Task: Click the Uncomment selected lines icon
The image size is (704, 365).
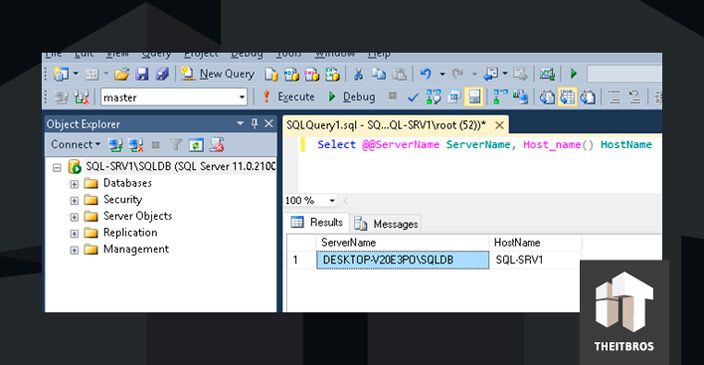Action: click(x=634, y=97)
